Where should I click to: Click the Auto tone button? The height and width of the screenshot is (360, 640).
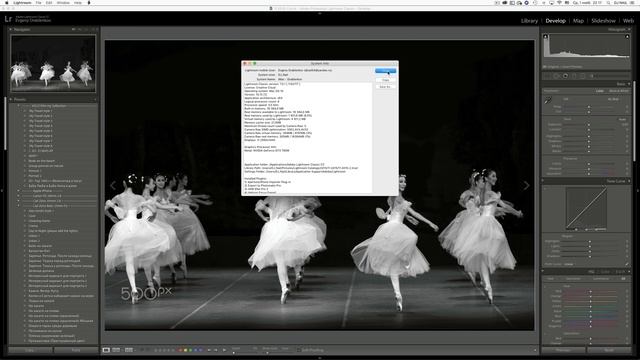[x=622, y=120]
